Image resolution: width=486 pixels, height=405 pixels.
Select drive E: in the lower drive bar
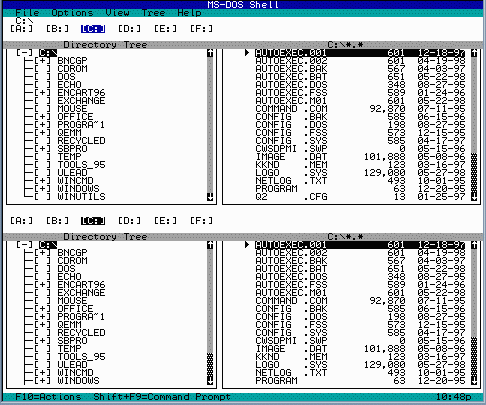pyautogui.click(x=166, y=221)
